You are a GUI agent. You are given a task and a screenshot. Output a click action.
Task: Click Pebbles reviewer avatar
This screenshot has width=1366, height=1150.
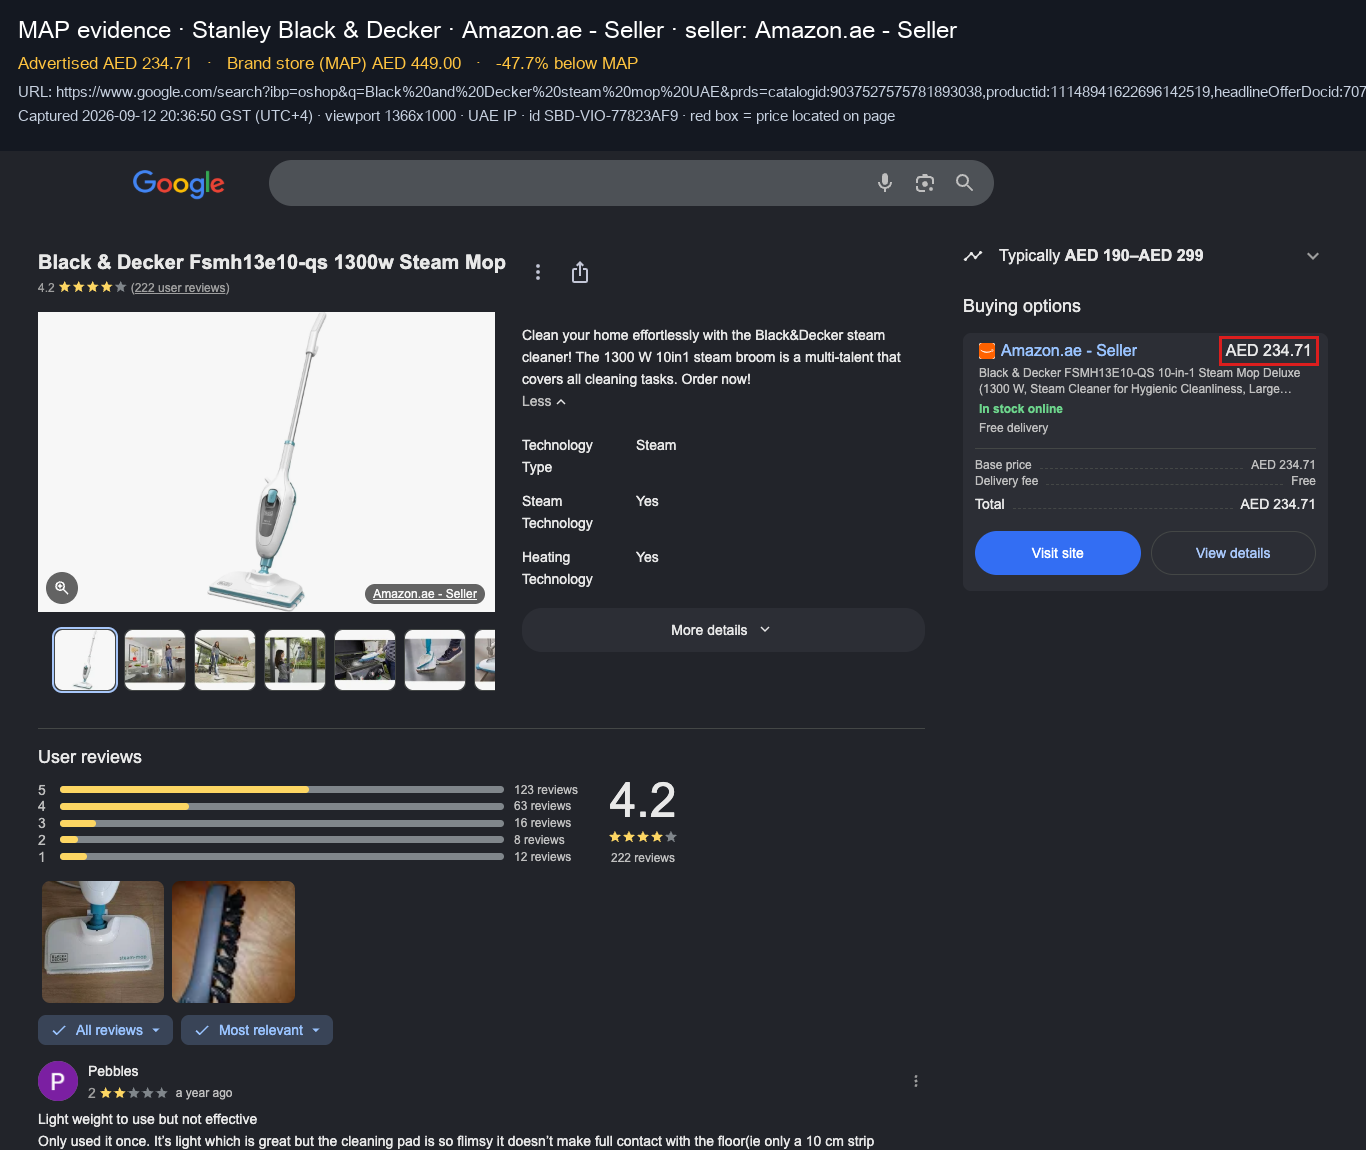(58, 1081)
